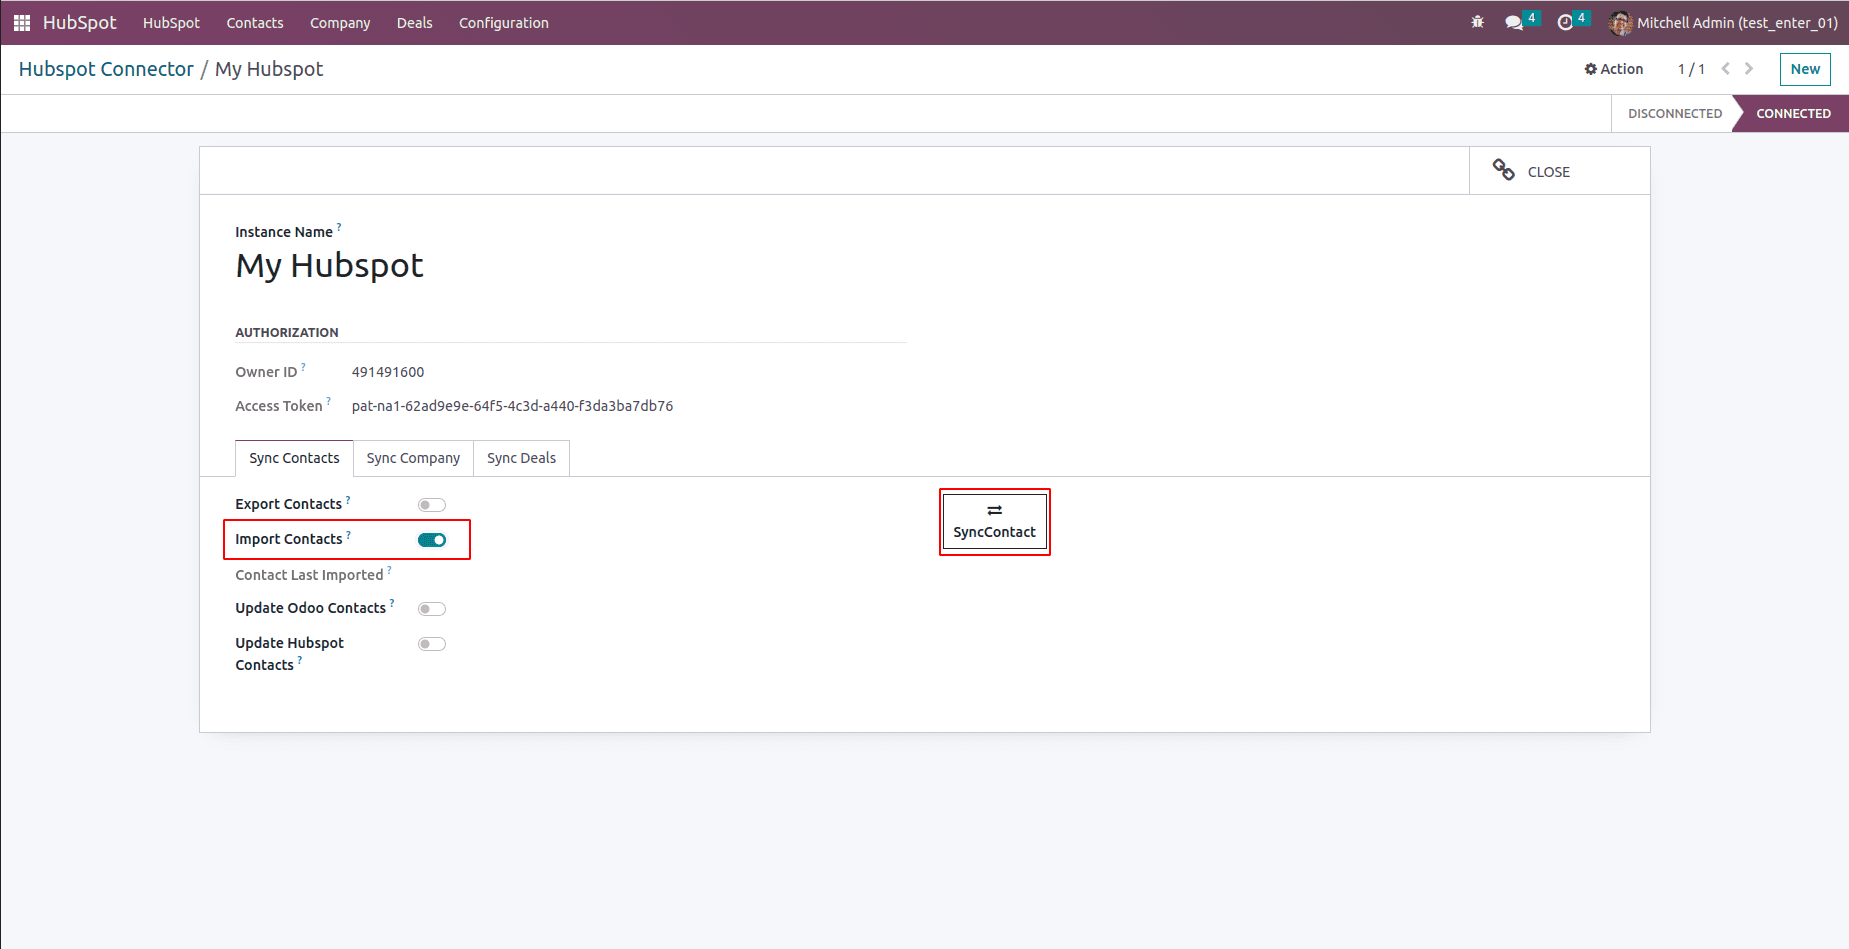Click the Contact Last Imported help mark

(x=389, y=569)
